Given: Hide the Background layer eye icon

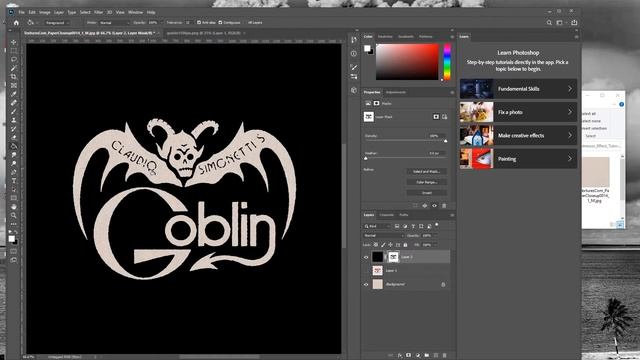Looking at the screenshot, I should 366,284.
